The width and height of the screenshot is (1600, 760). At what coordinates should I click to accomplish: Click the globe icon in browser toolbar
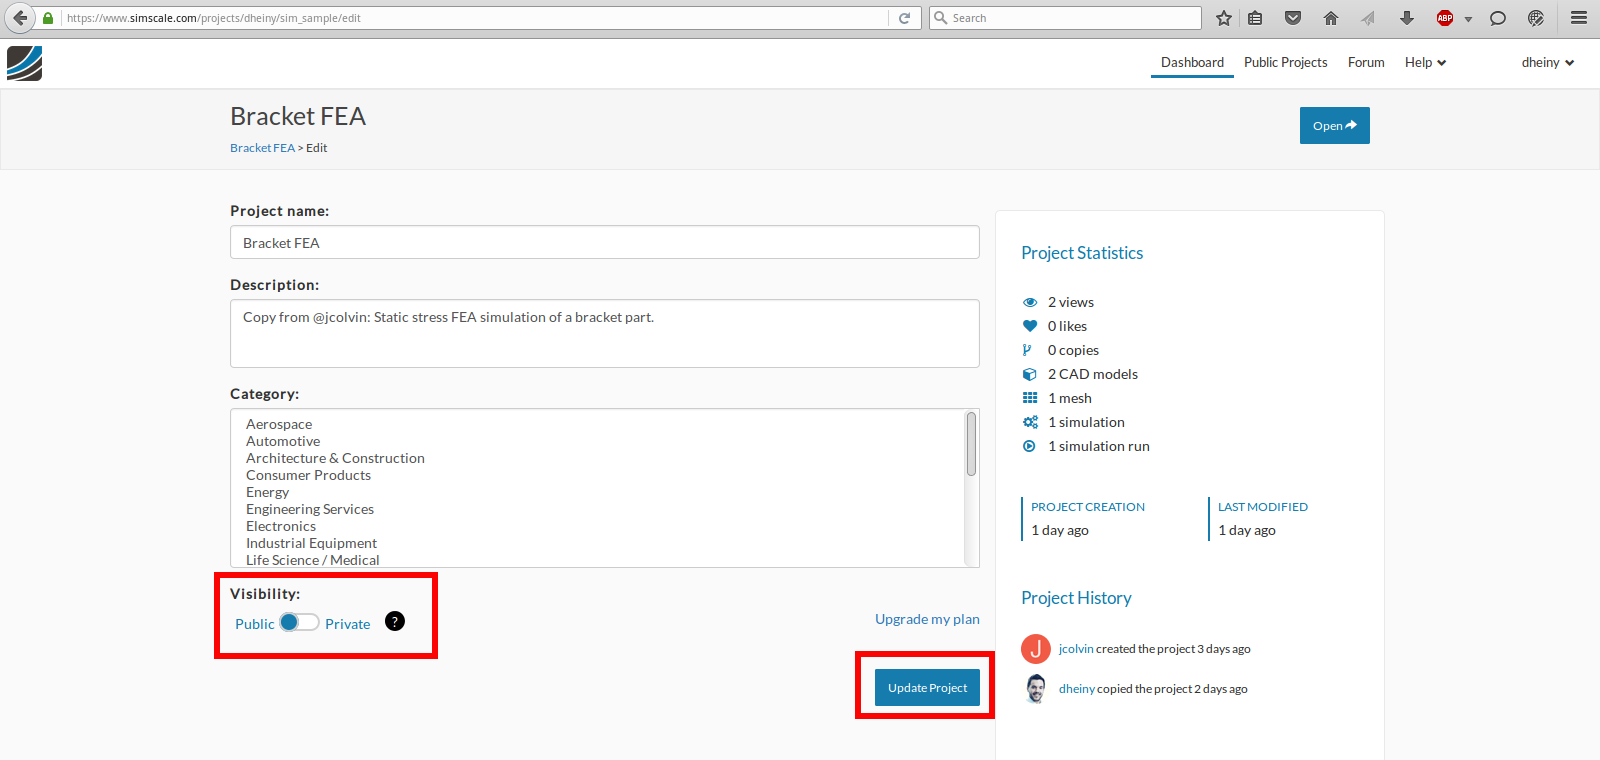point(1536,18)
